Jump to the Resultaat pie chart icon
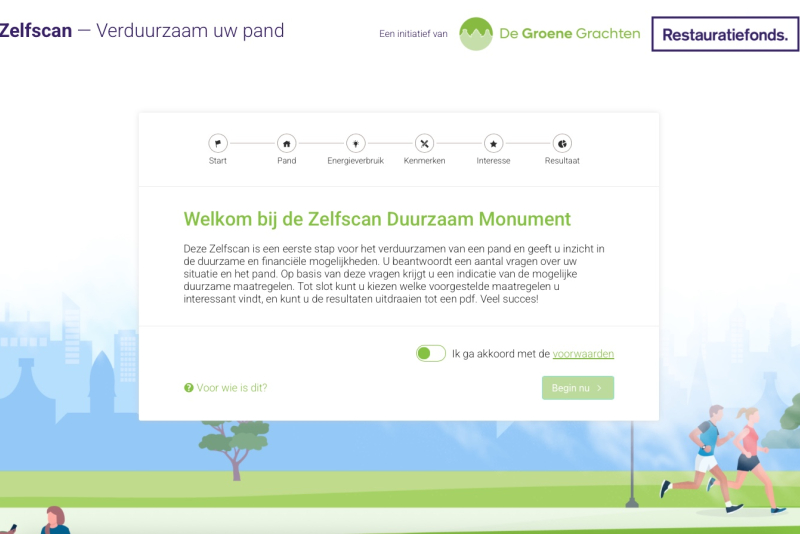 562,143
